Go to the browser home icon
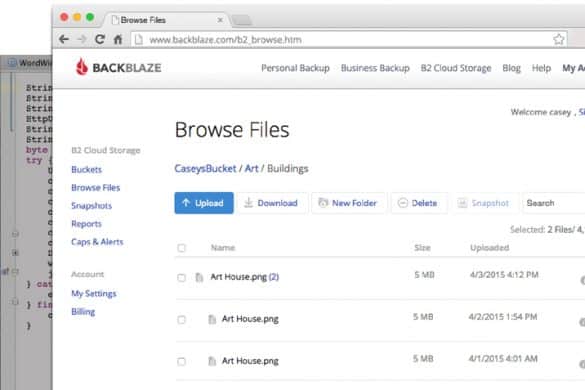 coord(118,39)
